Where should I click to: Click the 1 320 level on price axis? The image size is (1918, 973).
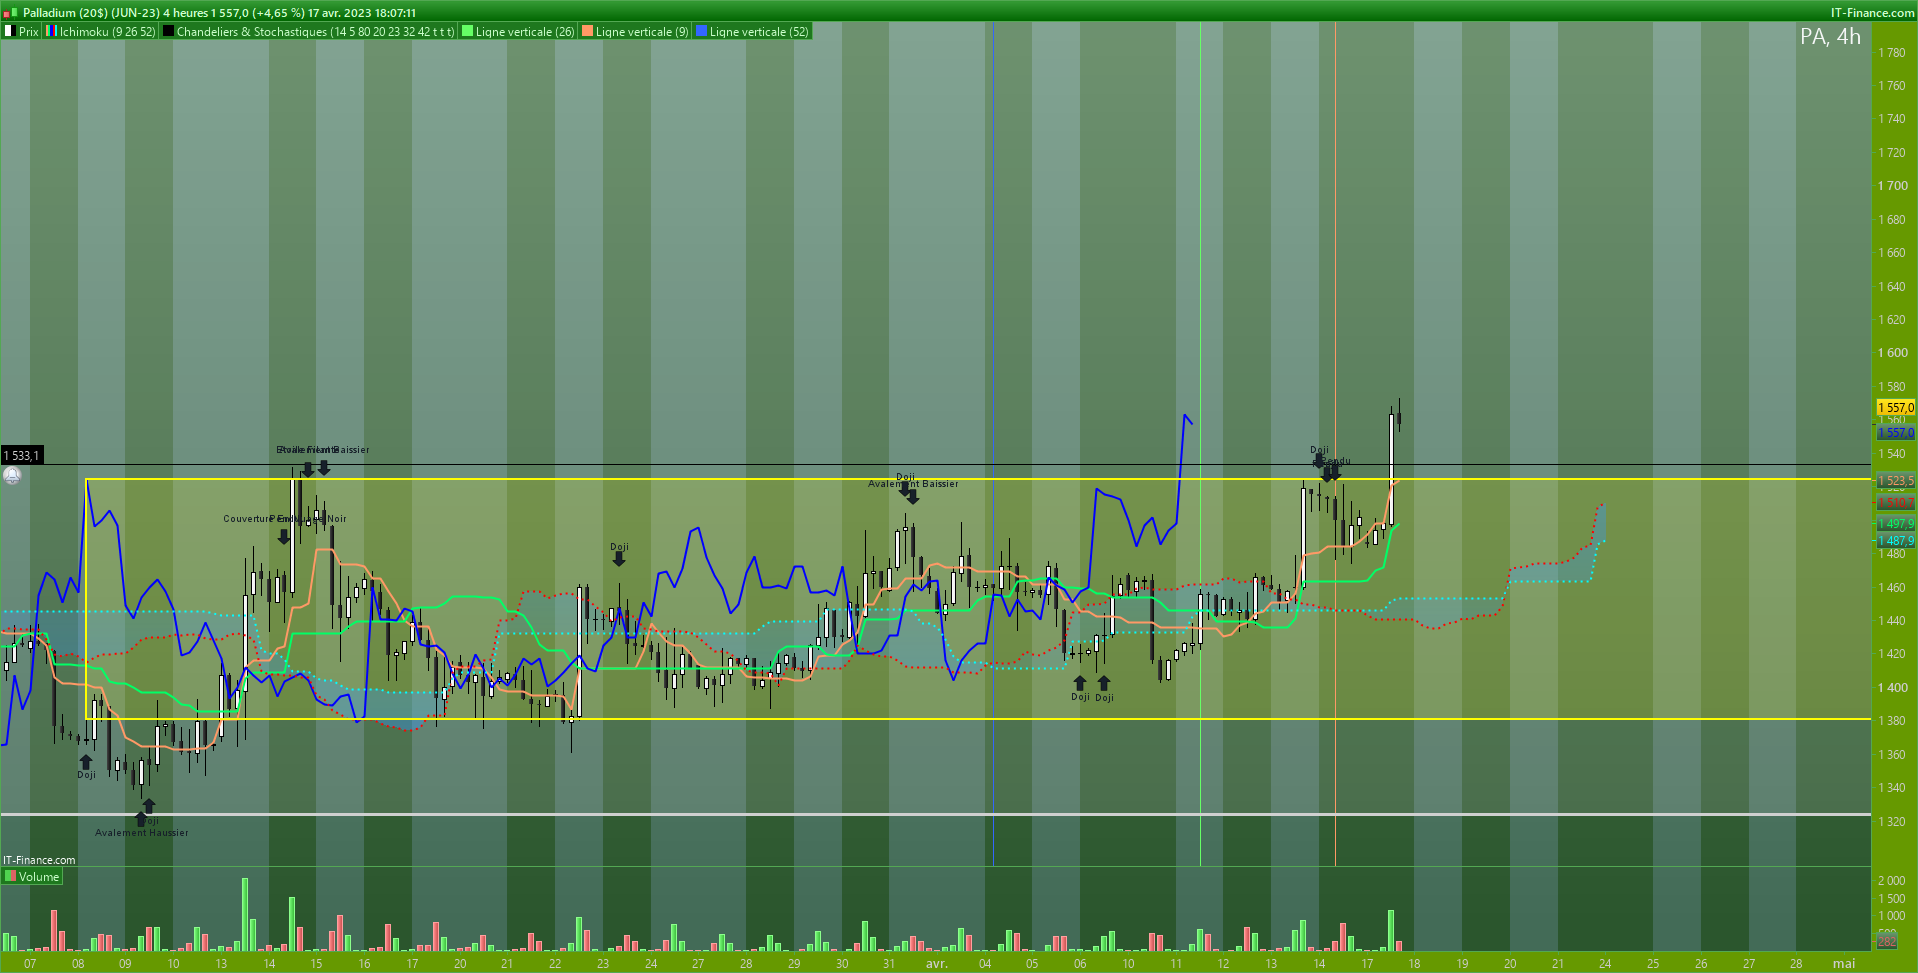pyautogui.click(x=1892, y=822)
